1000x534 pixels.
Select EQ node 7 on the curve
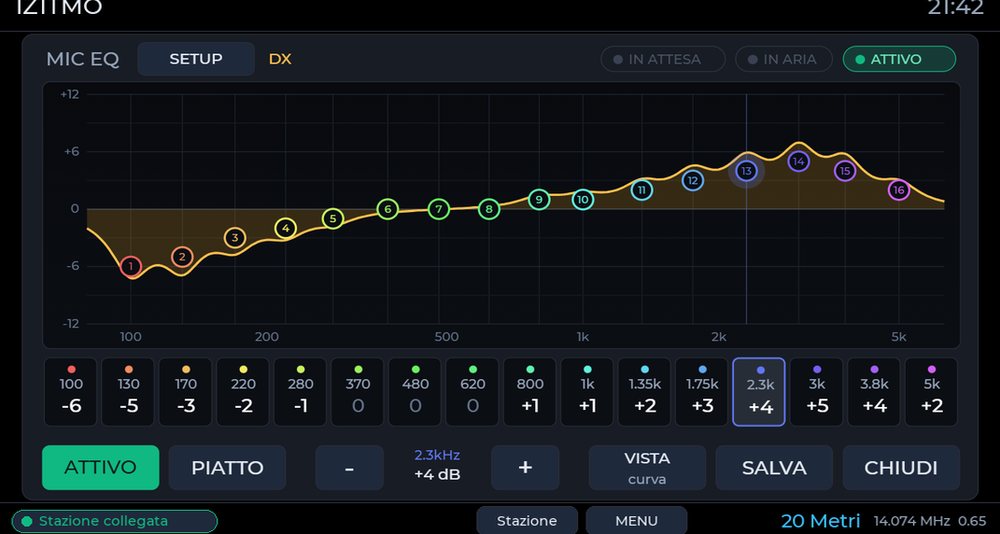tap(439, 209)
